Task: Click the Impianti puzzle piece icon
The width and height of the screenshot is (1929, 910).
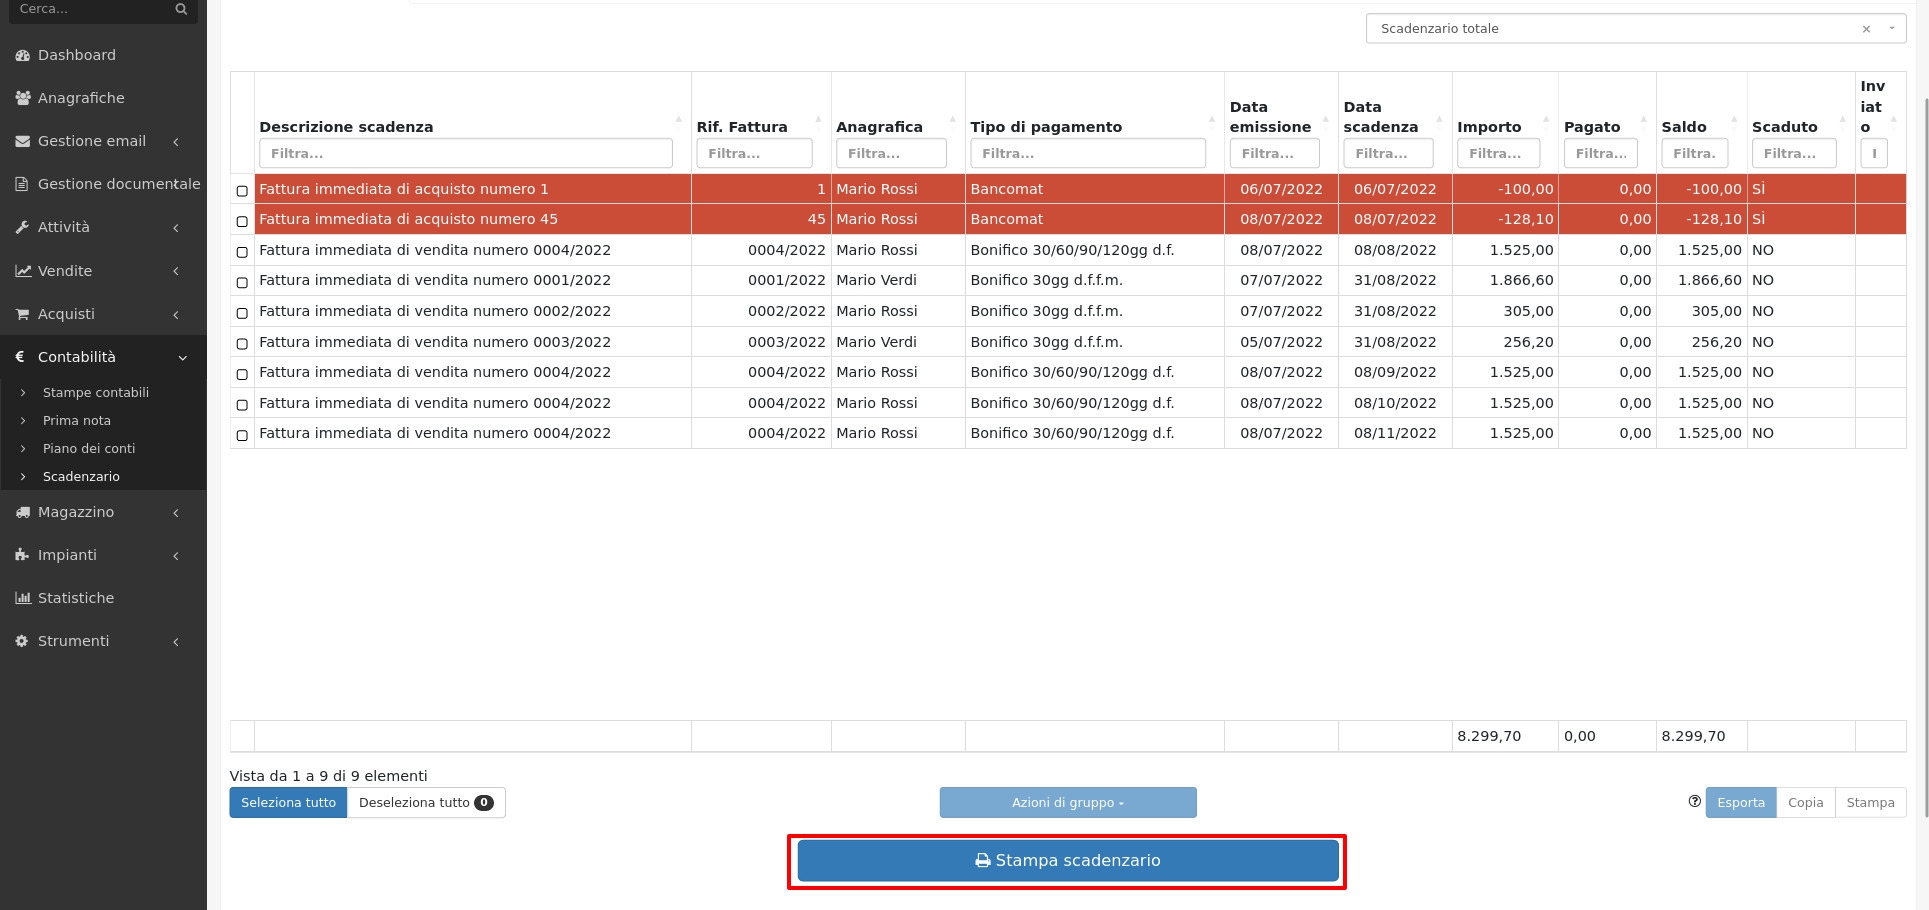Action: coord(22,555)
